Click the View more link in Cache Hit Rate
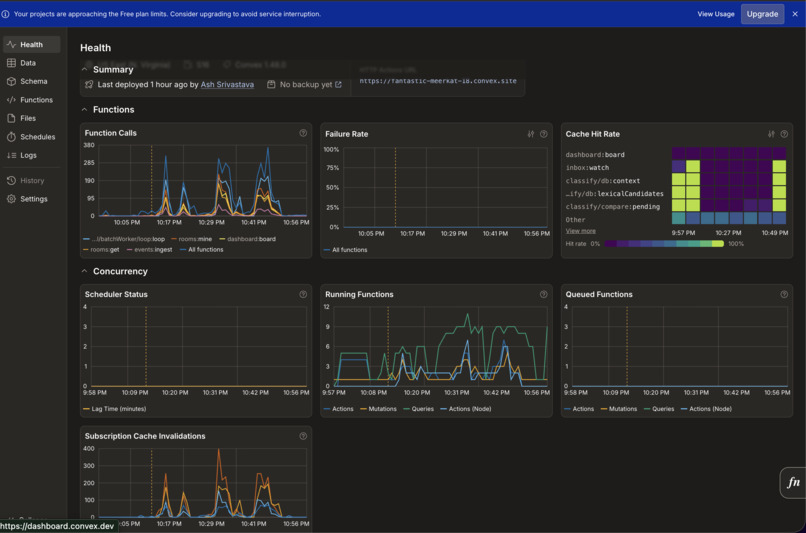The image size is (806, 533). click(580, 231)
